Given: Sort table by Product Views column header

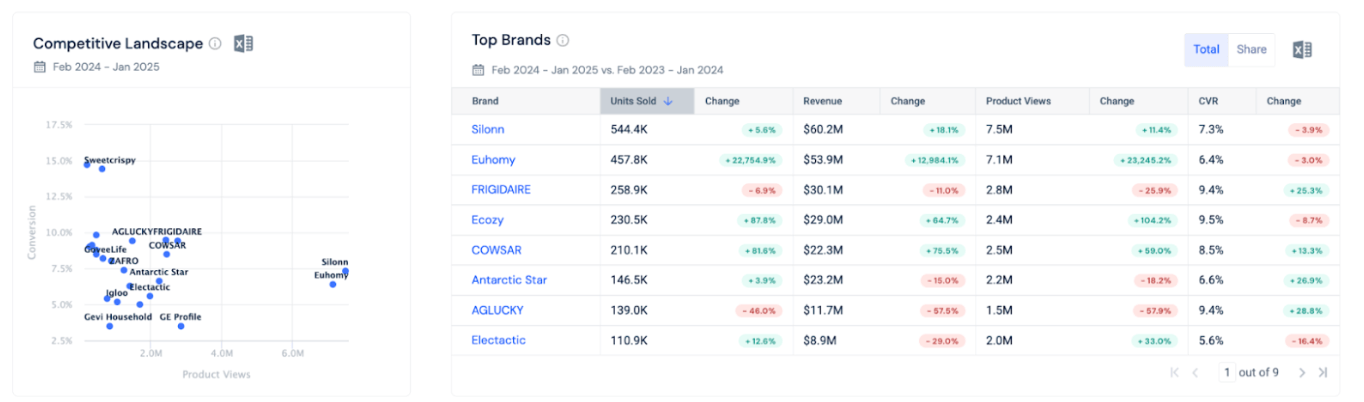Looking at the screenshot, I should tap(1033, 101).
